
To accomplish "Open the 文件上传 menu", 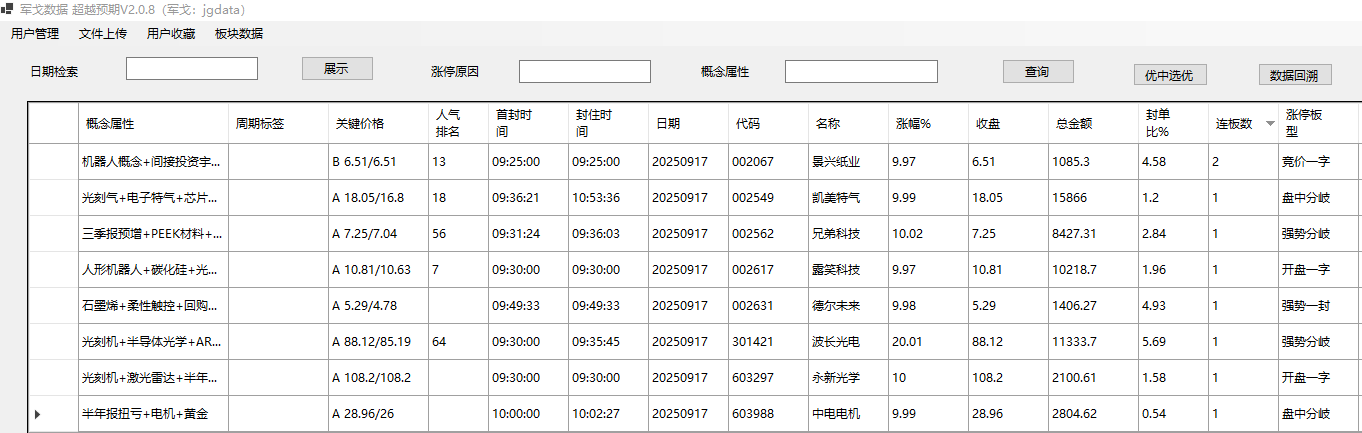I will click(103, 34).
